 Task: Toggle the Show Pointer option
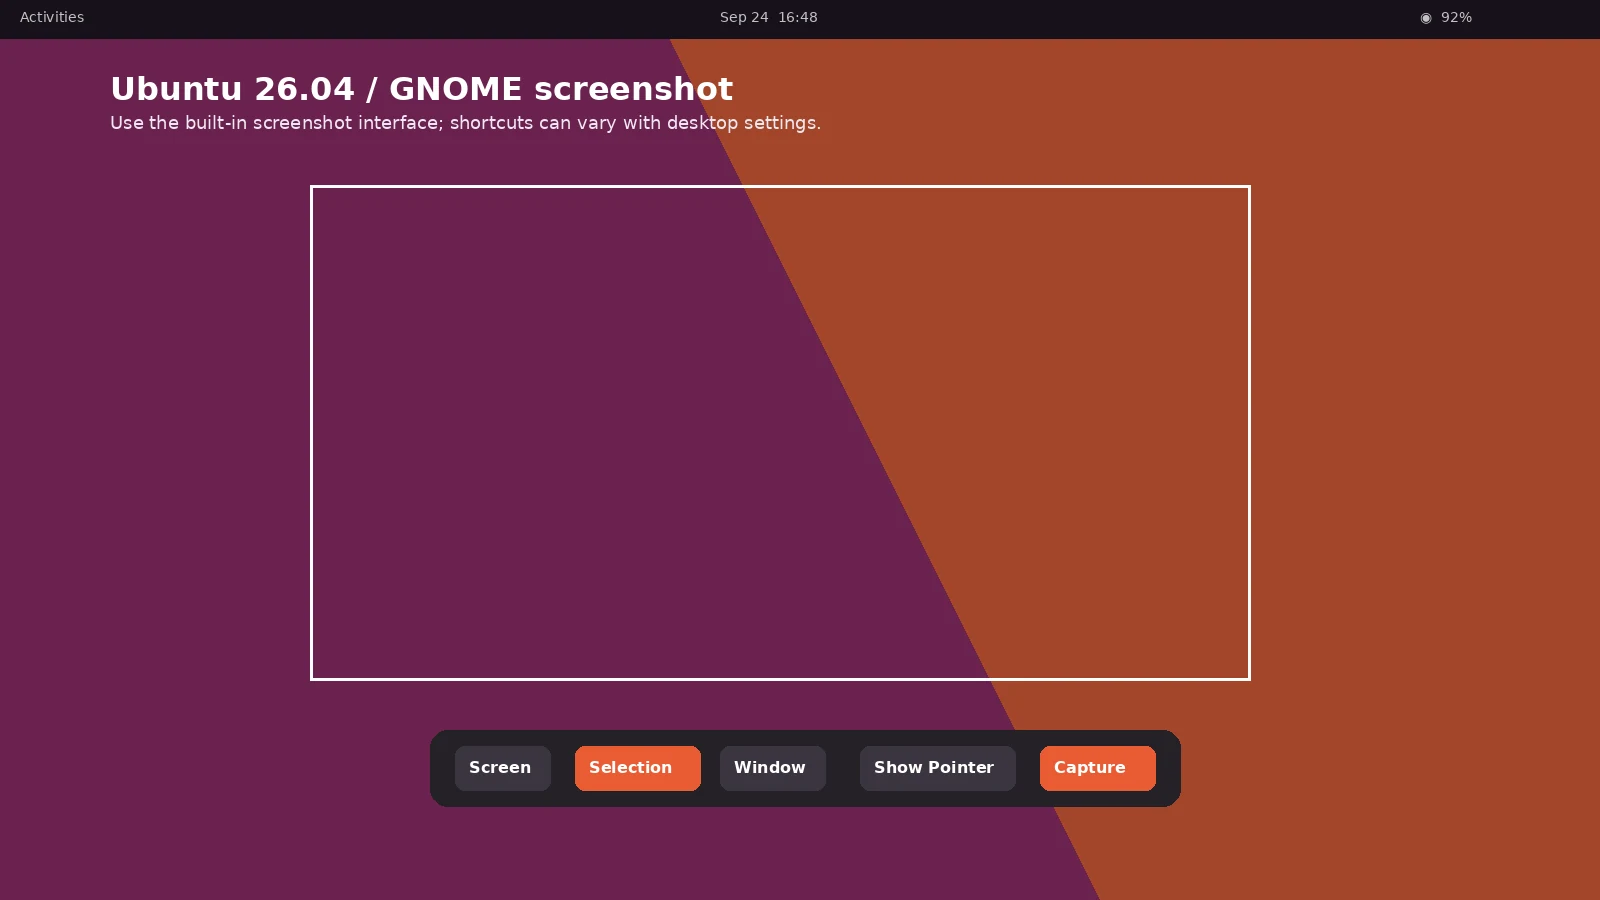click(x=937, y=768)
